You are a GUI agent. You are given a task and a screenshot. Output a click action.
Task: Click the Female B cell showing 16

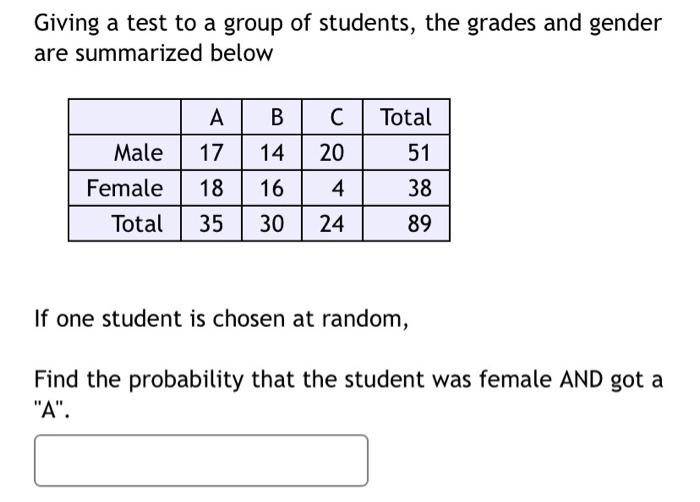272,188
